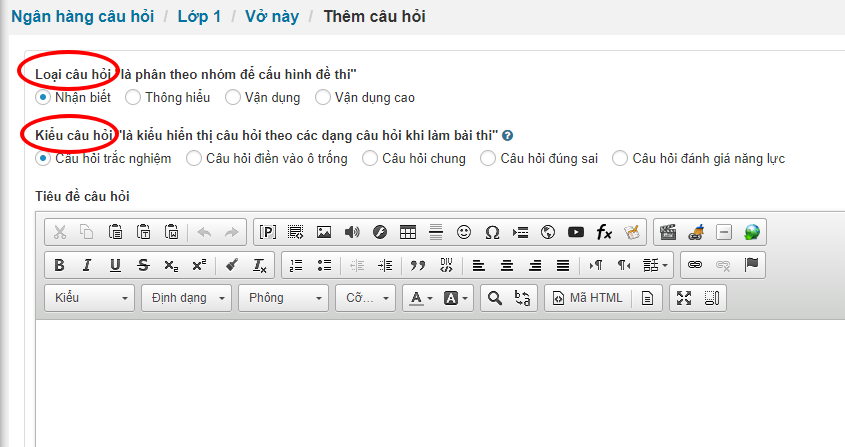This screenshot has height=447, width=845.
Task: Open the language direction dropdown
Action: (x=655, y=265)
